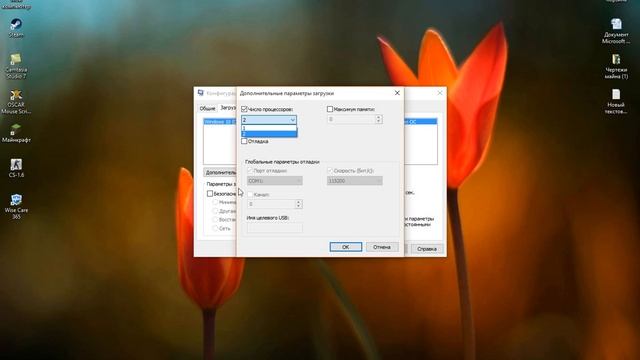Click the Отмена button
This screenshot has height=360, width=640.
pos(382,247)
